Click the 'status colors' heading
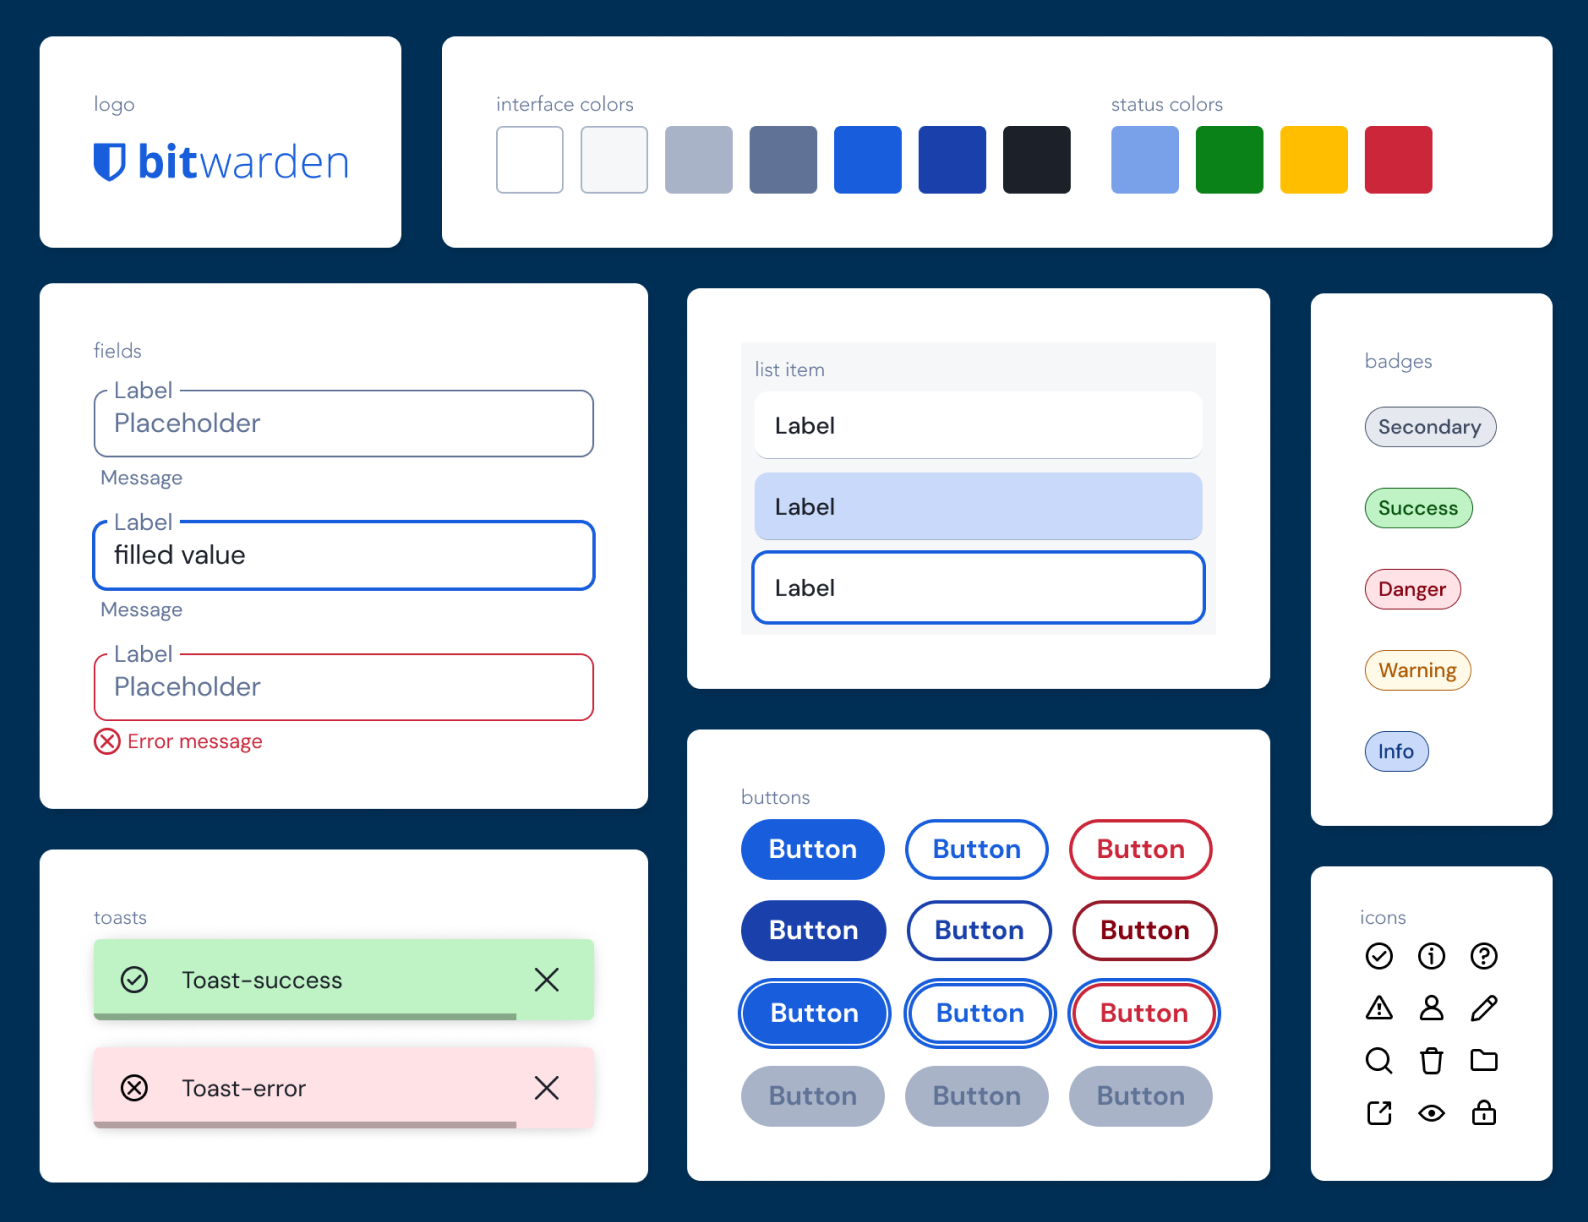Viewport: 1588px width, 1222px height. [x=1167, y=104]
